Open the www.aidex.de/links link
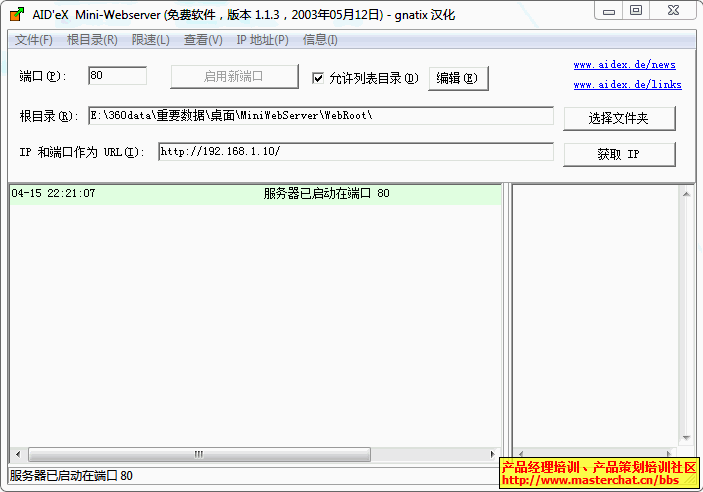Screen dimensions: 703x492 pyautogui.click(x=627, y=84)
